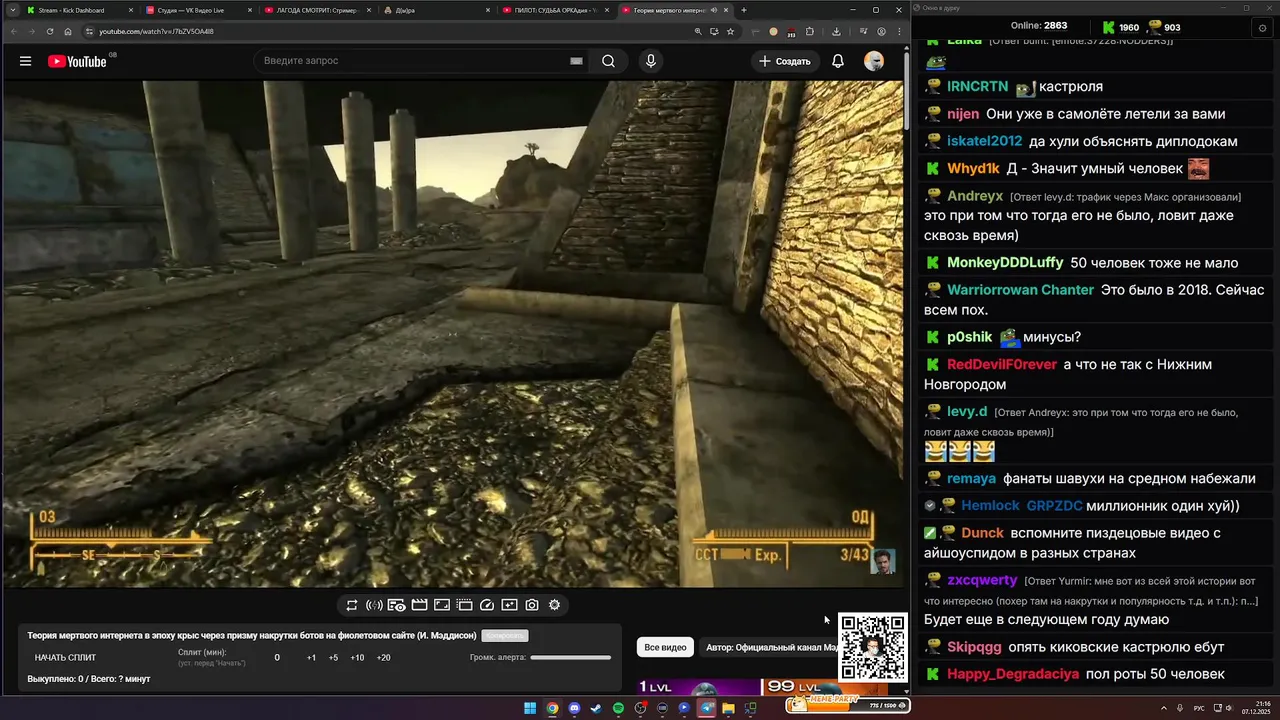Viewport: 1280px width, 720px height.
Task: Open the Chrome extensions puzzle icon
Action: pyautogui.click(x=810, y=31)
